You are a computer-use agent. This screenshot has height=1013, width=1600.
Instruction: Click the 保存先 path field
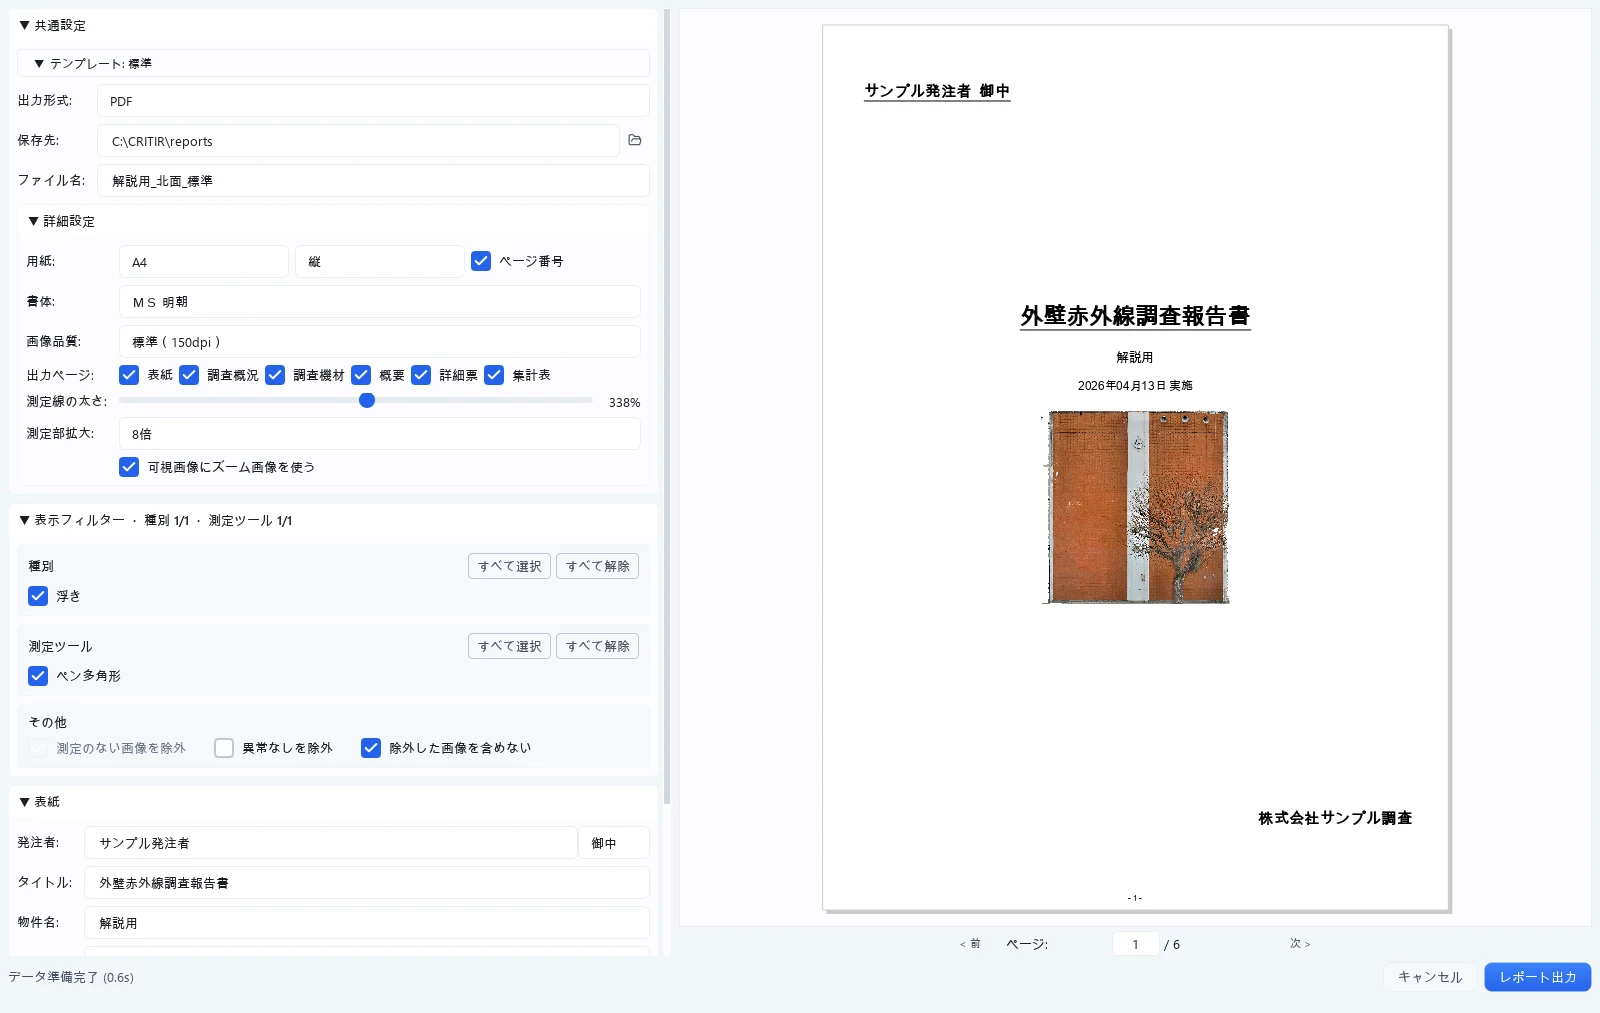[x=358, y=141]
